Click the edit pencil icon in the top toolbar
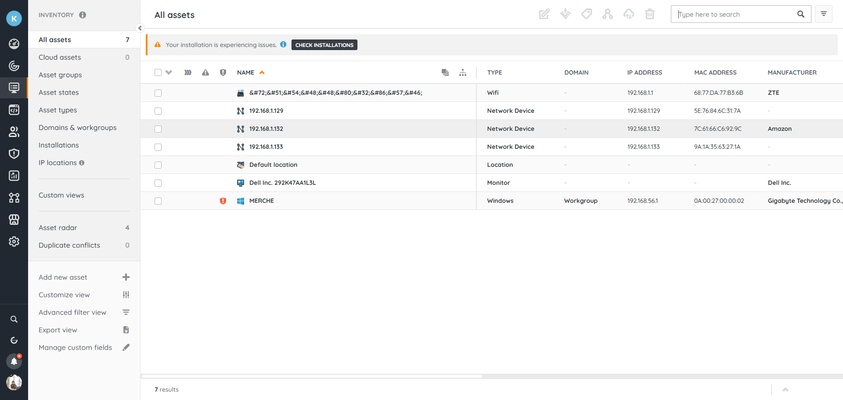This screenshot has height=400, width=843. coord(544,15)
